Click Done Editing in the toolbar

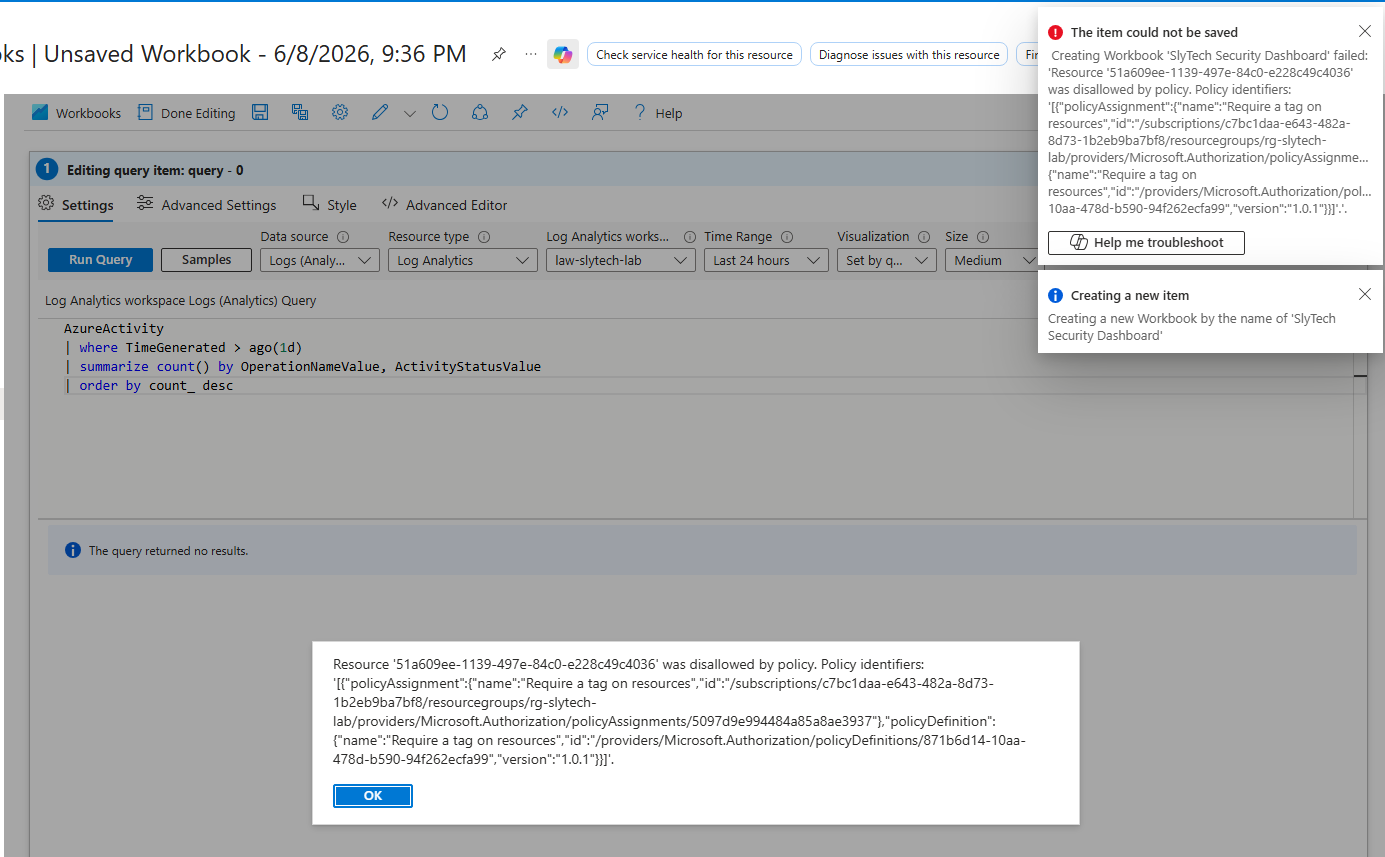[186, 113]
